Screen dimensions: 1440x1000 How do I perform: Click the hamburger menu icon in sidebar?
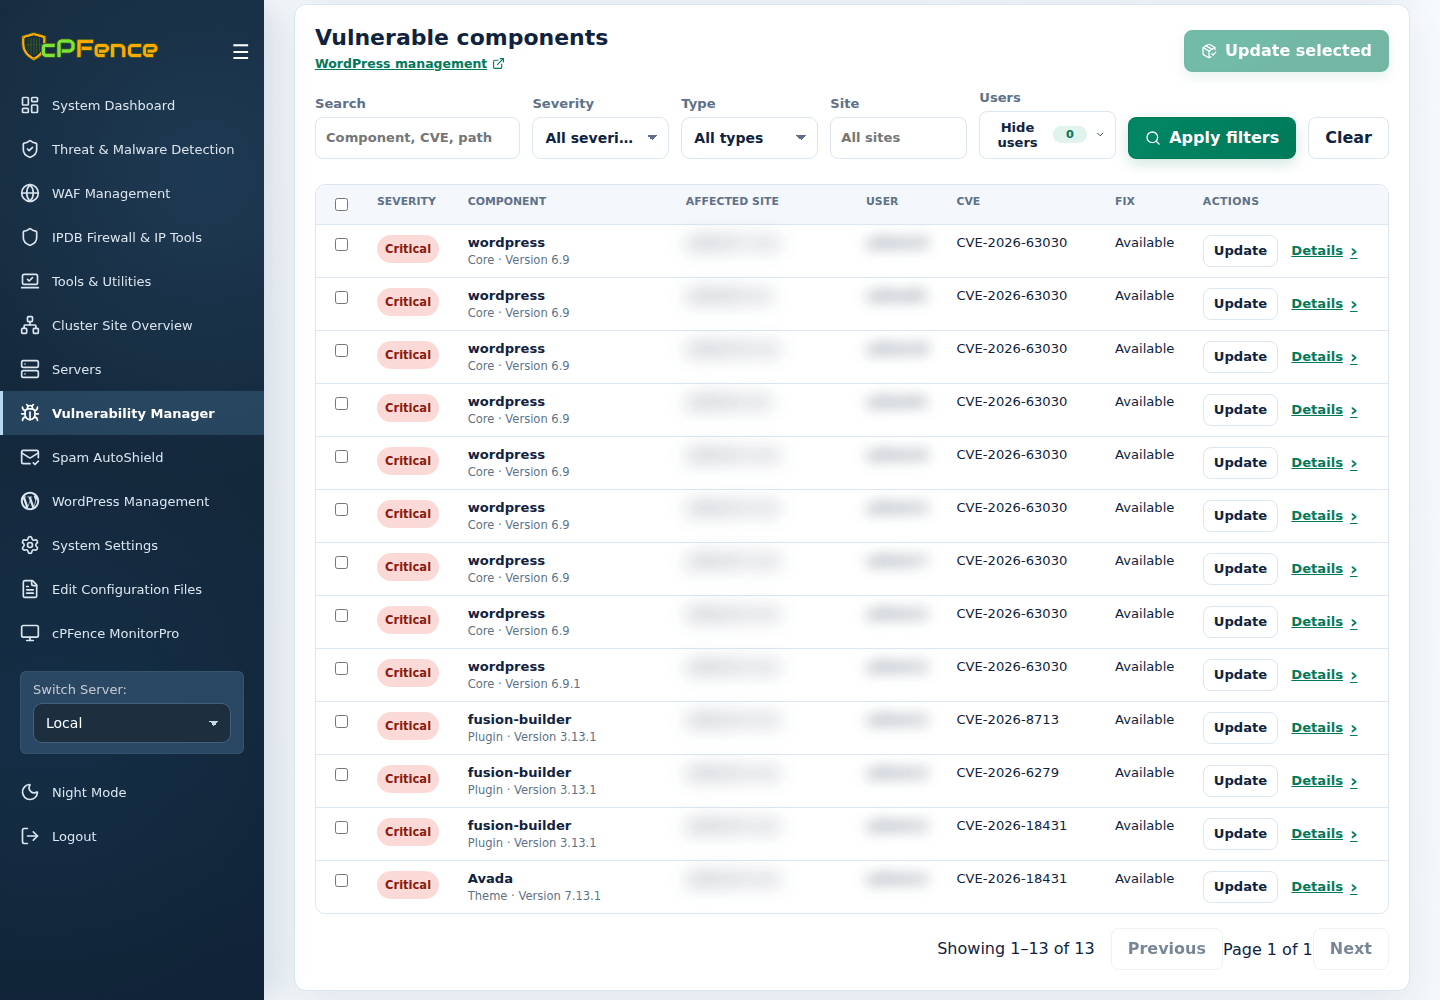(241, 52)
